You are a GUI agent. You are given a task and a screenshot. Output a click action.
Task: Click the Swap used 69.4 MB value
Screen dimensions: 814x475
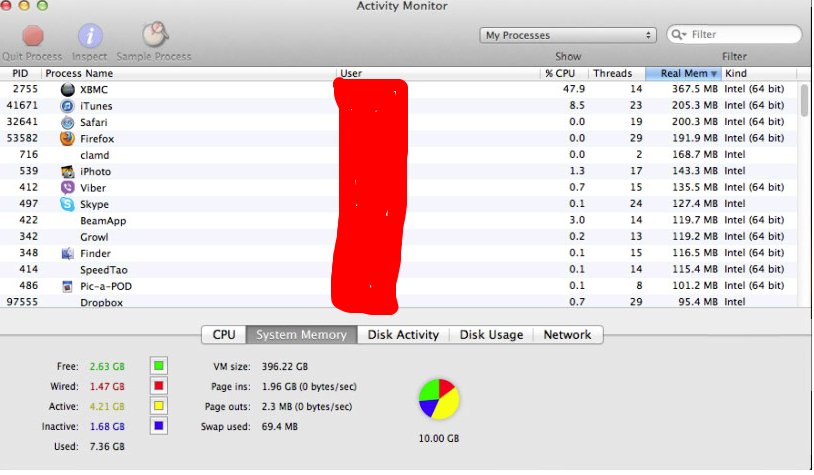(x=279, y=427)
